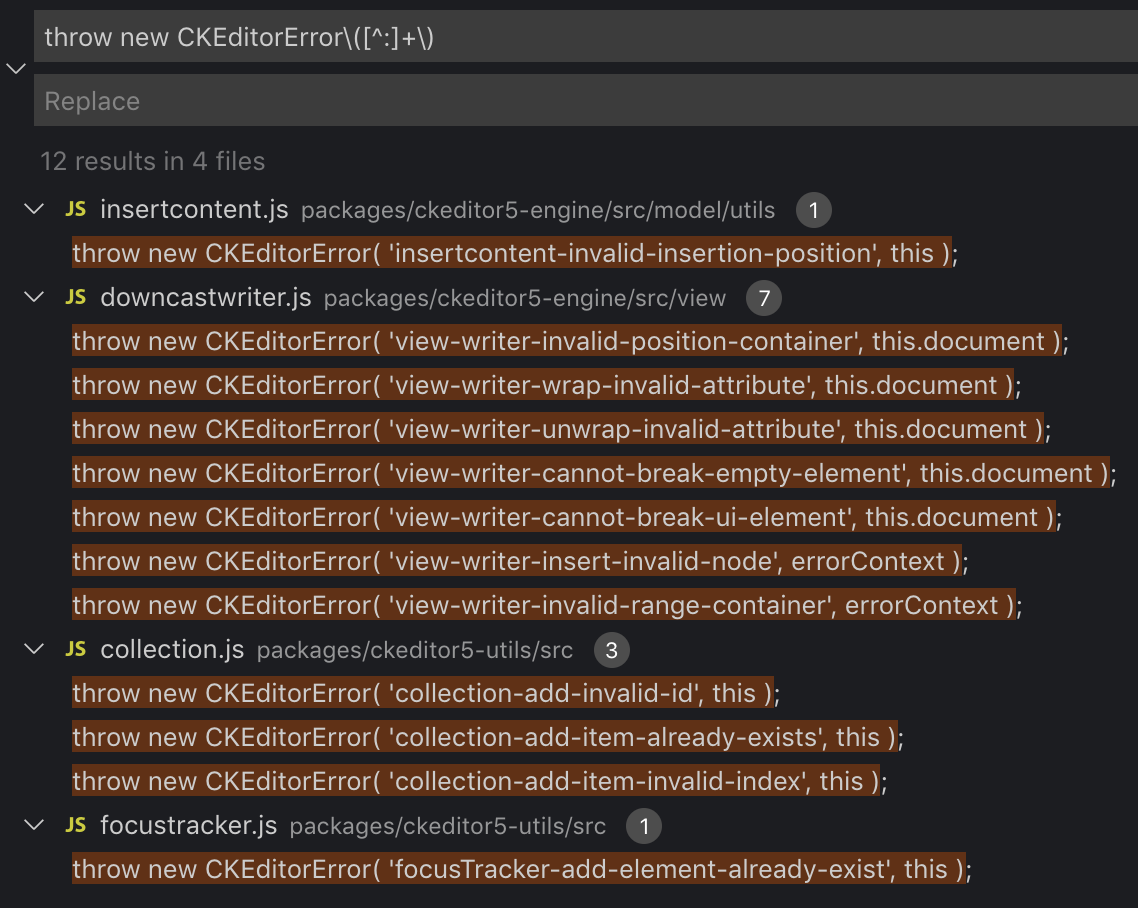Image resolution: width=1138 pixels, height=908 pixels.
Task: Collapse the focustracker.js results group
Action: coord(34,825)
